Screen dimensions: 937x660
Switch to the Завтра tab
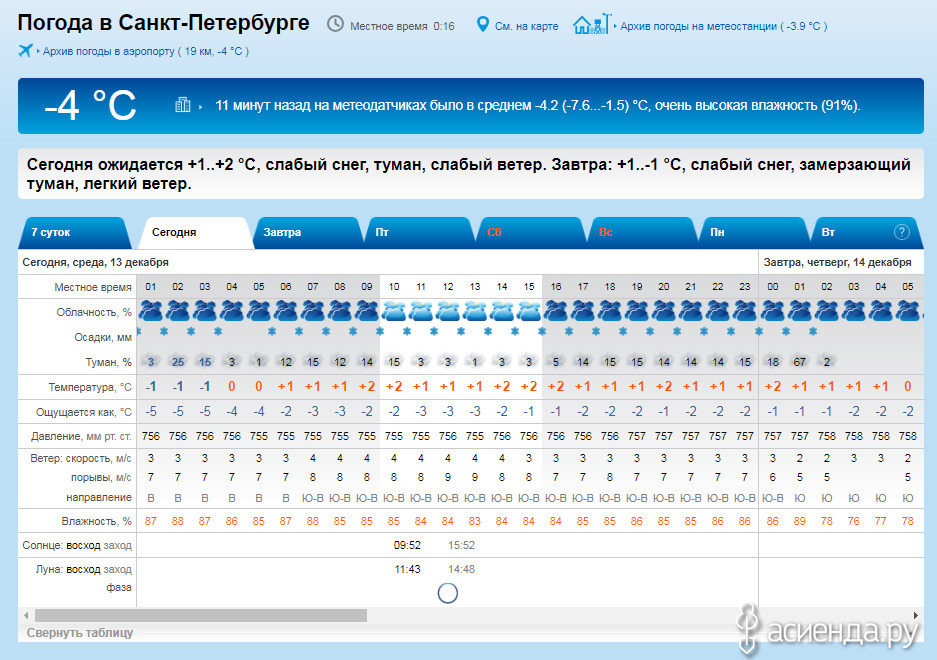[307, 233]
